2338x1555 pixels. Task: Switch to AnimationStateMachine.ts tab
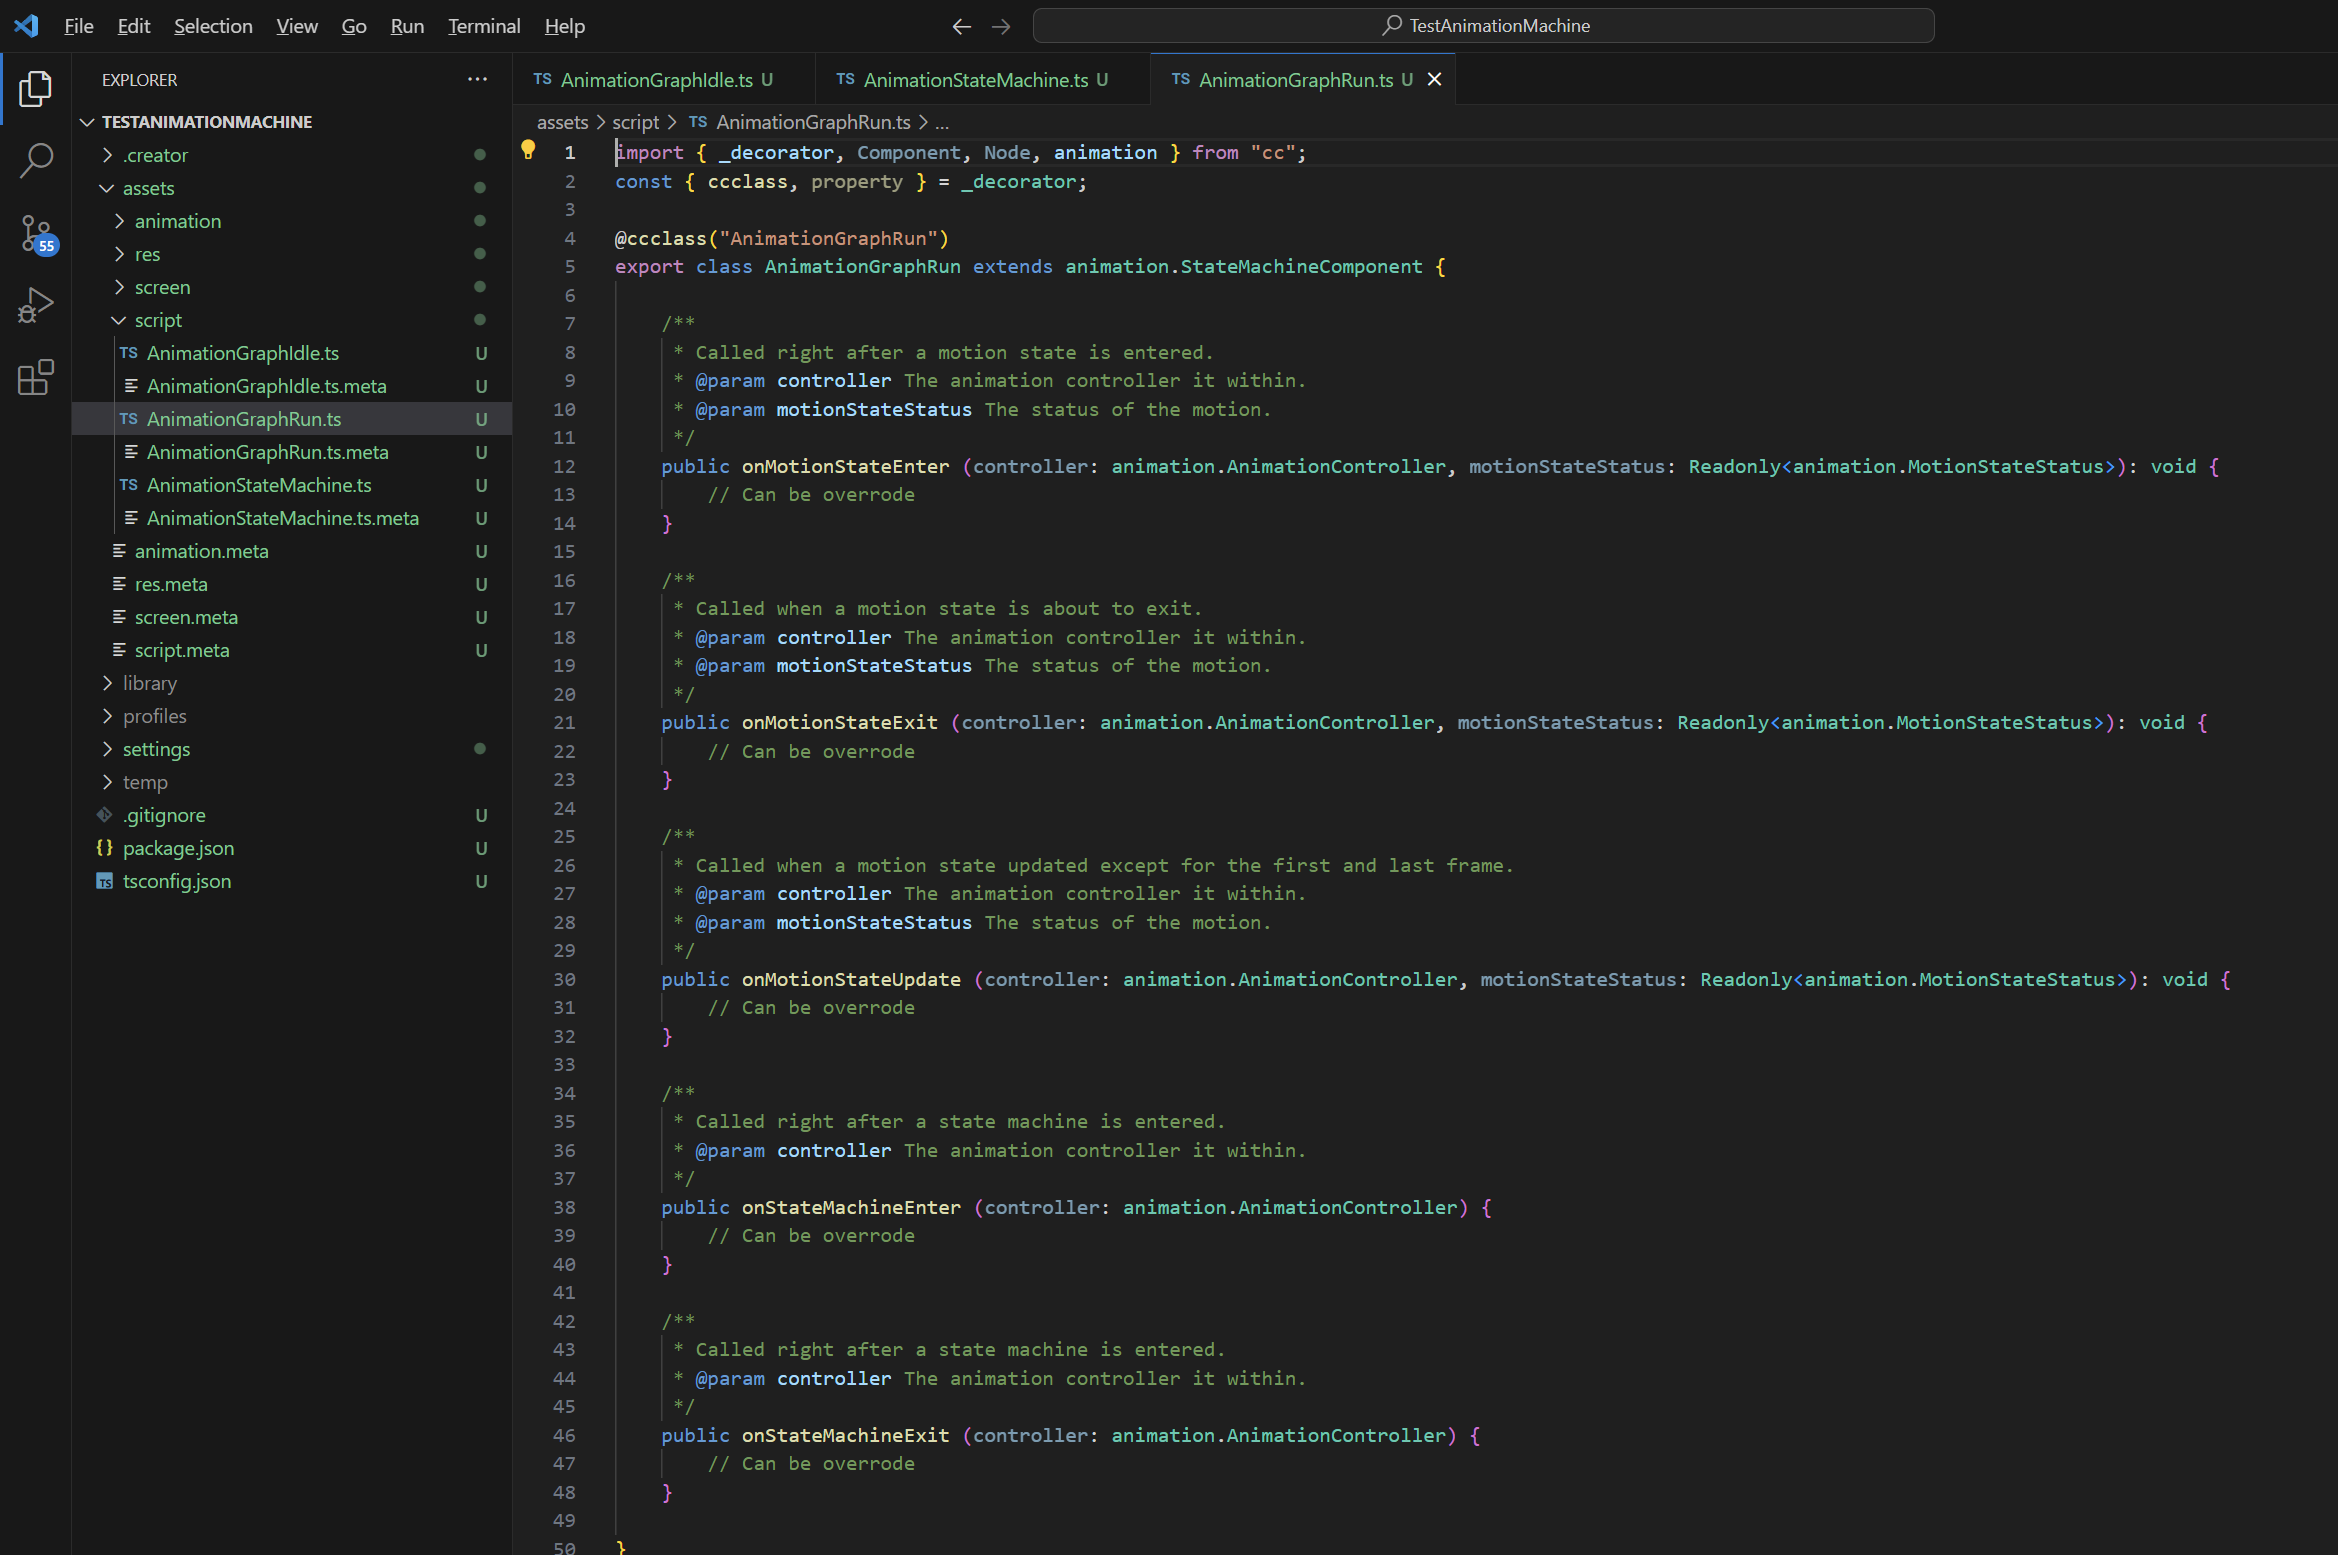pos(974,80)
